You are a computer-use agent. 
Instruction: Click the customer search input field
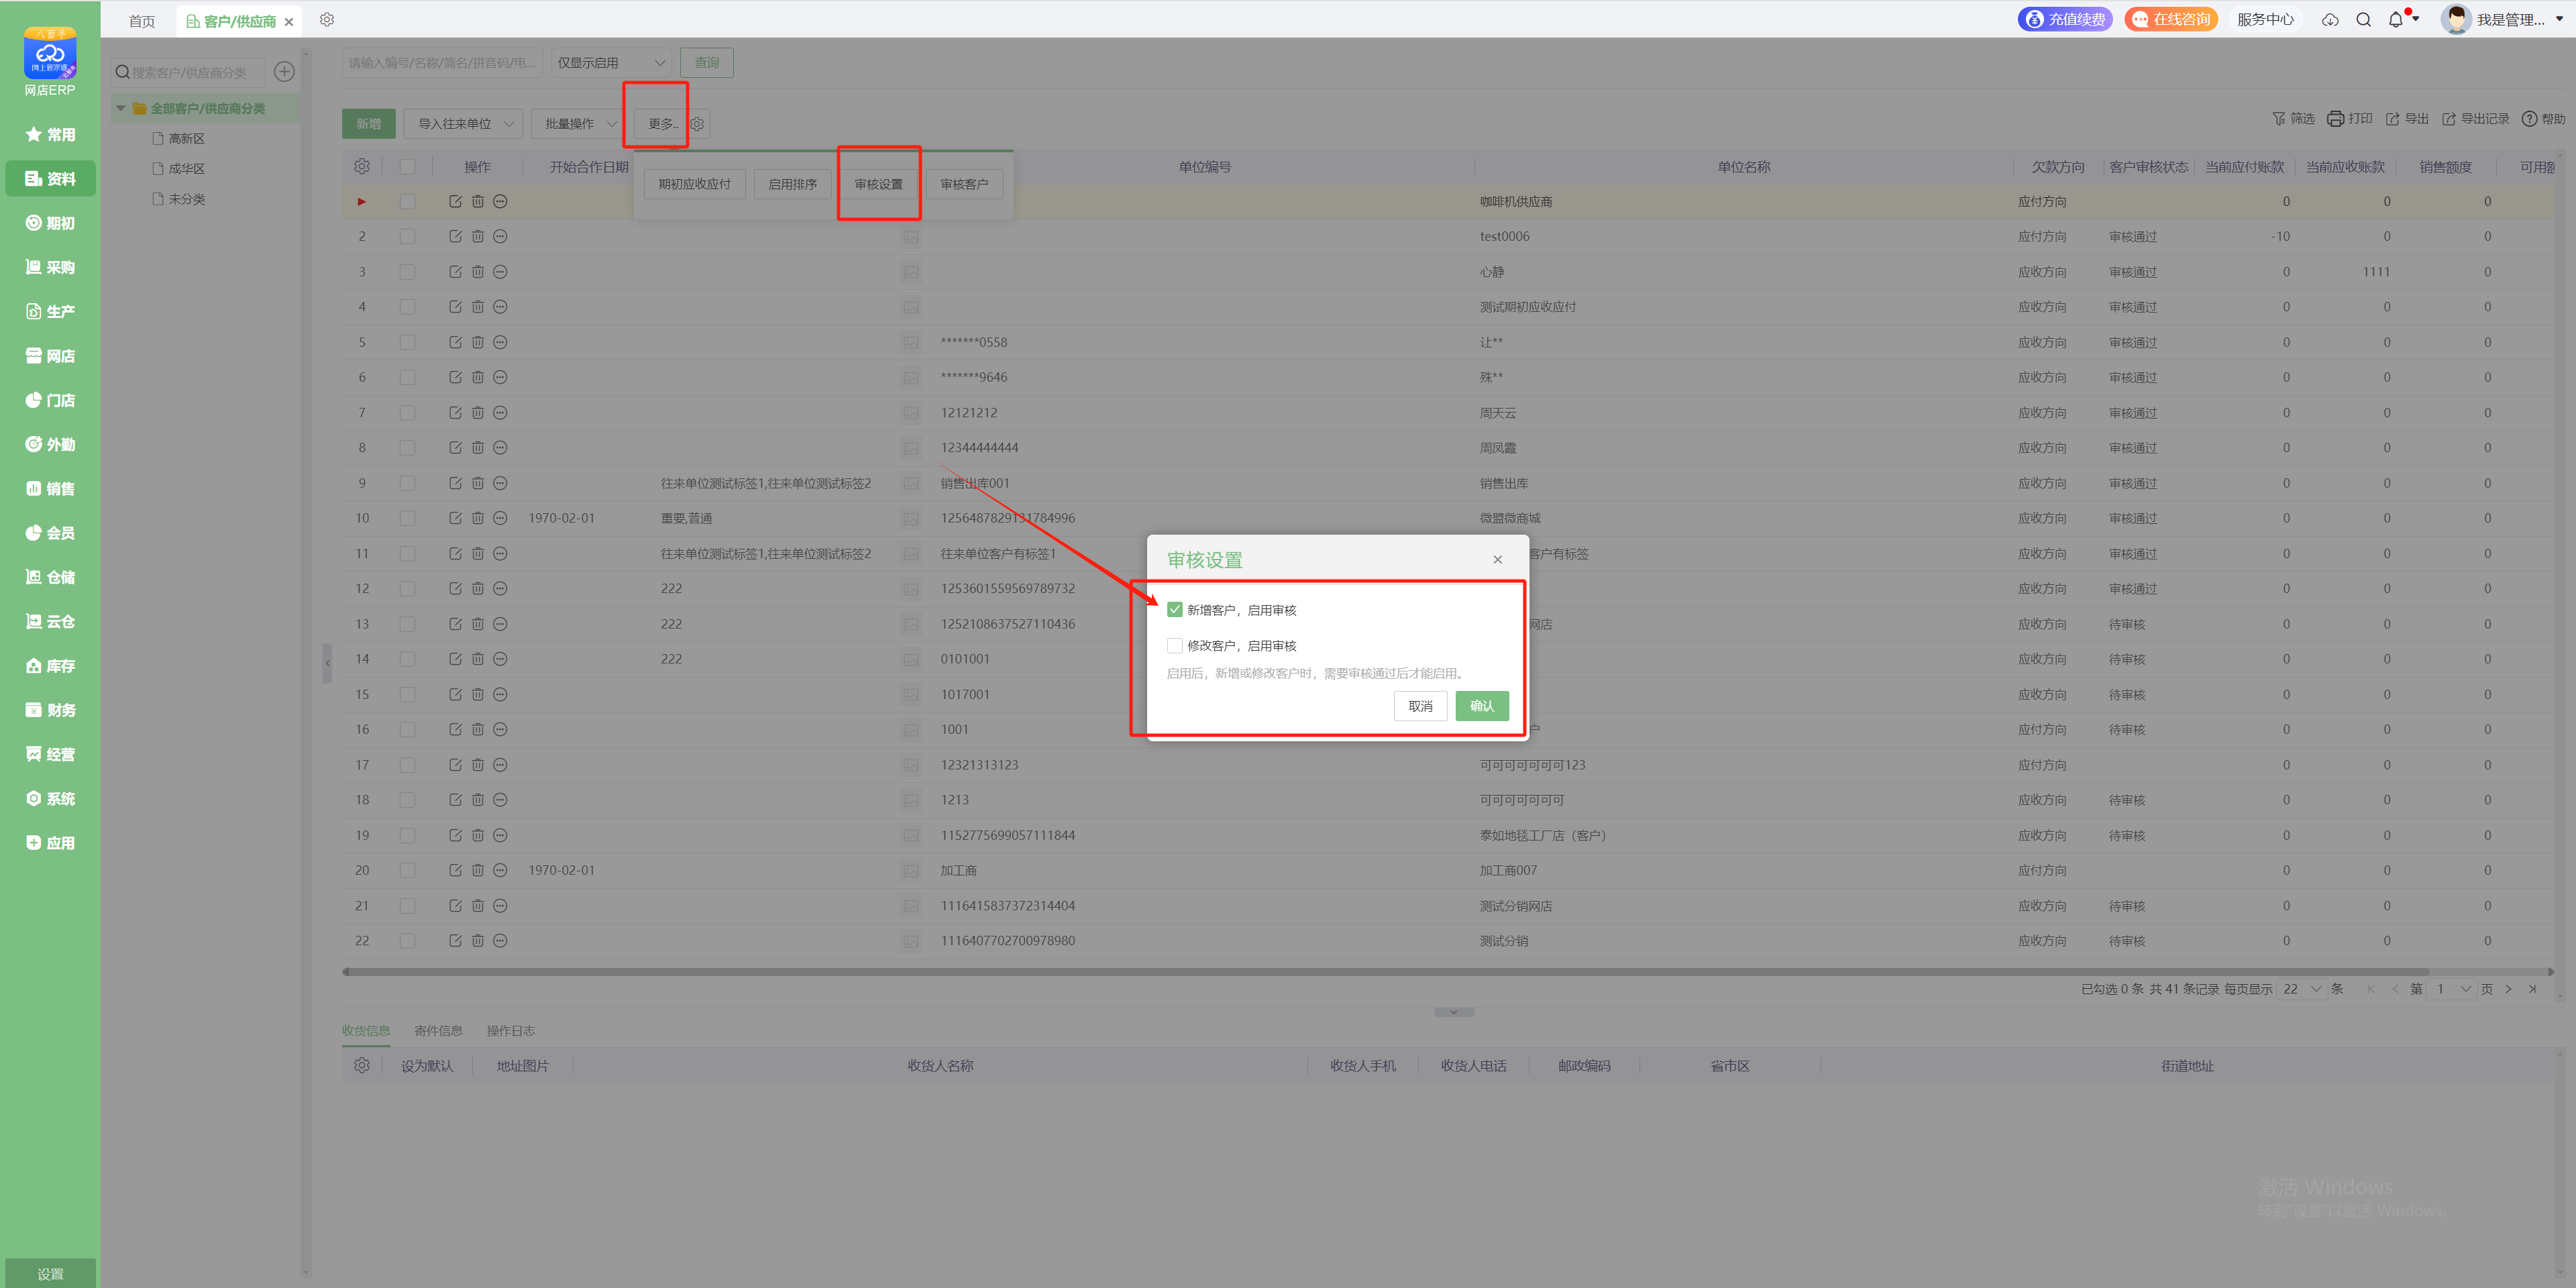[x=443, y=62]
